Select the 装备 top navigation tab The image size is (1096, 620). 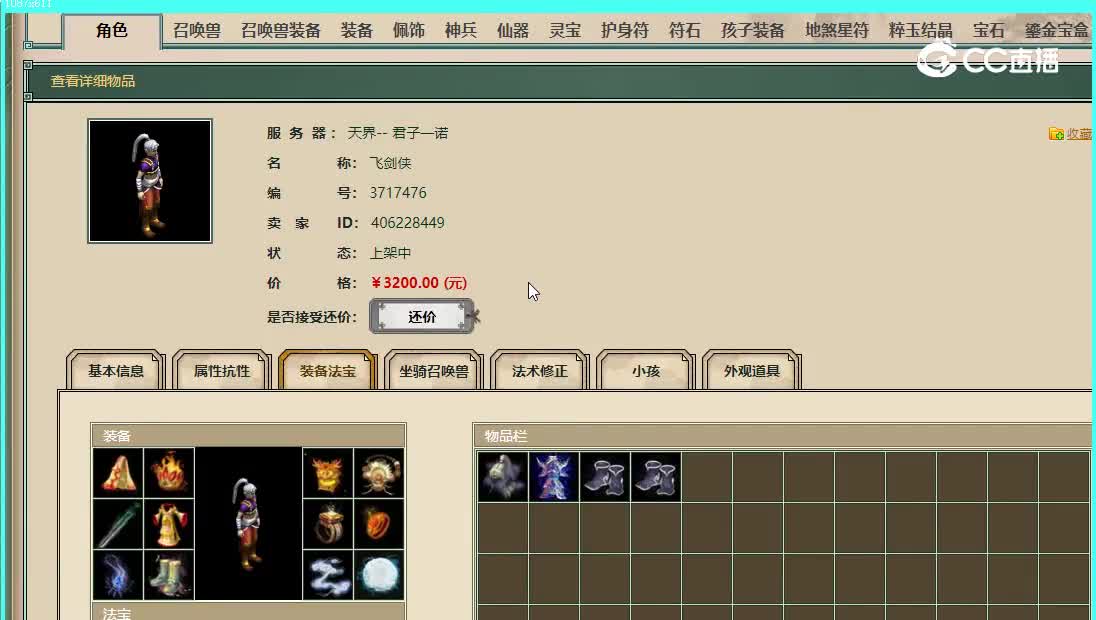click(357, 31)
